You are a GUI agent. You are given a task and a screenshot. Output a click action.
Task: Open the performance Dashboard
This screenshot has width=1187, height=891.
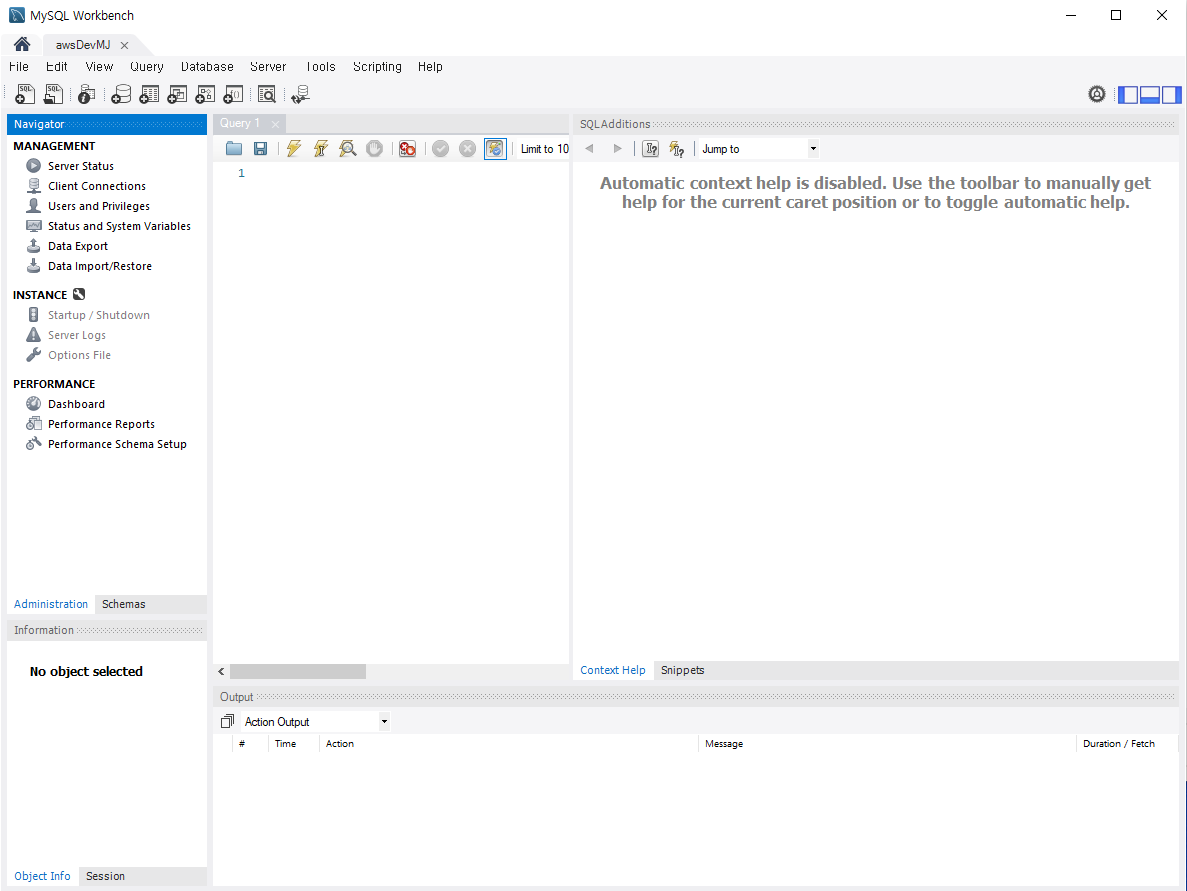coord(76,404)
